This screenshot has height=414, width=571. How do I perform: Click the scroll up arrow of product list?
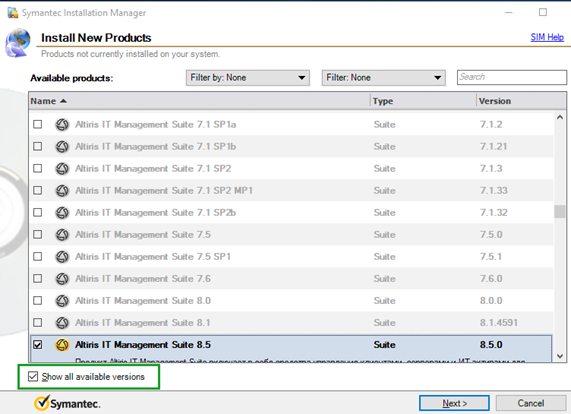560,117
